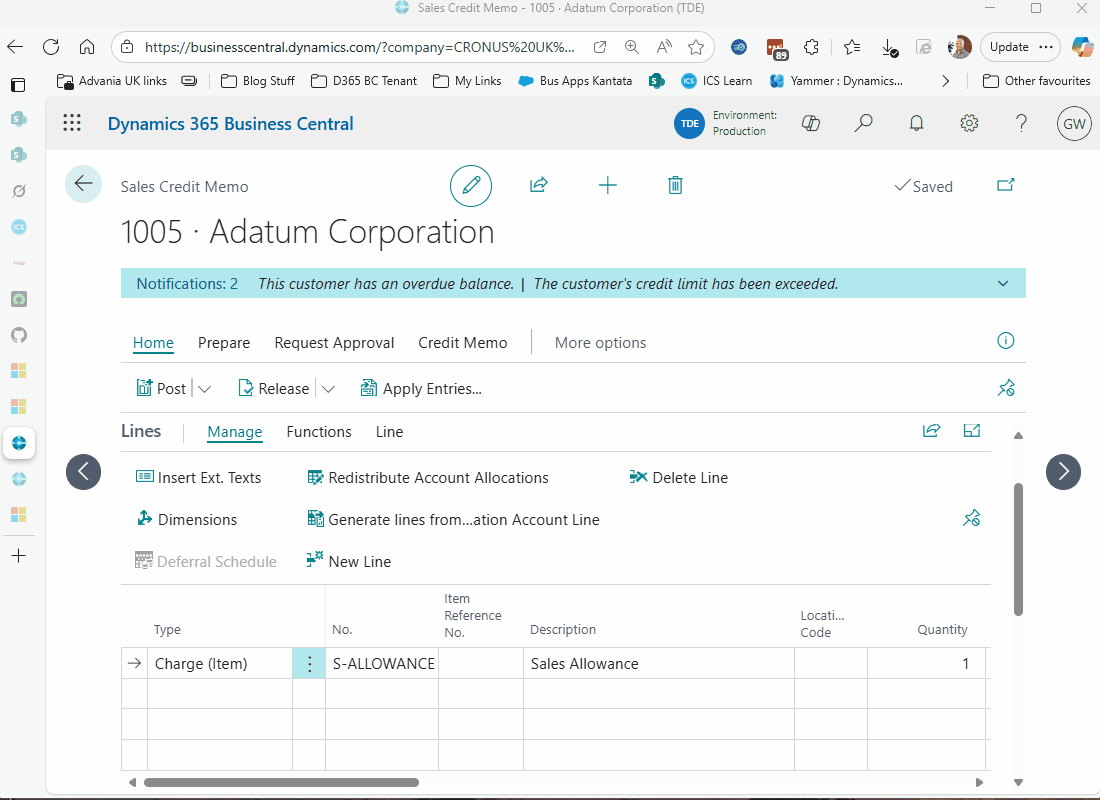Click Delete Line action

click(x=679, y=478)
